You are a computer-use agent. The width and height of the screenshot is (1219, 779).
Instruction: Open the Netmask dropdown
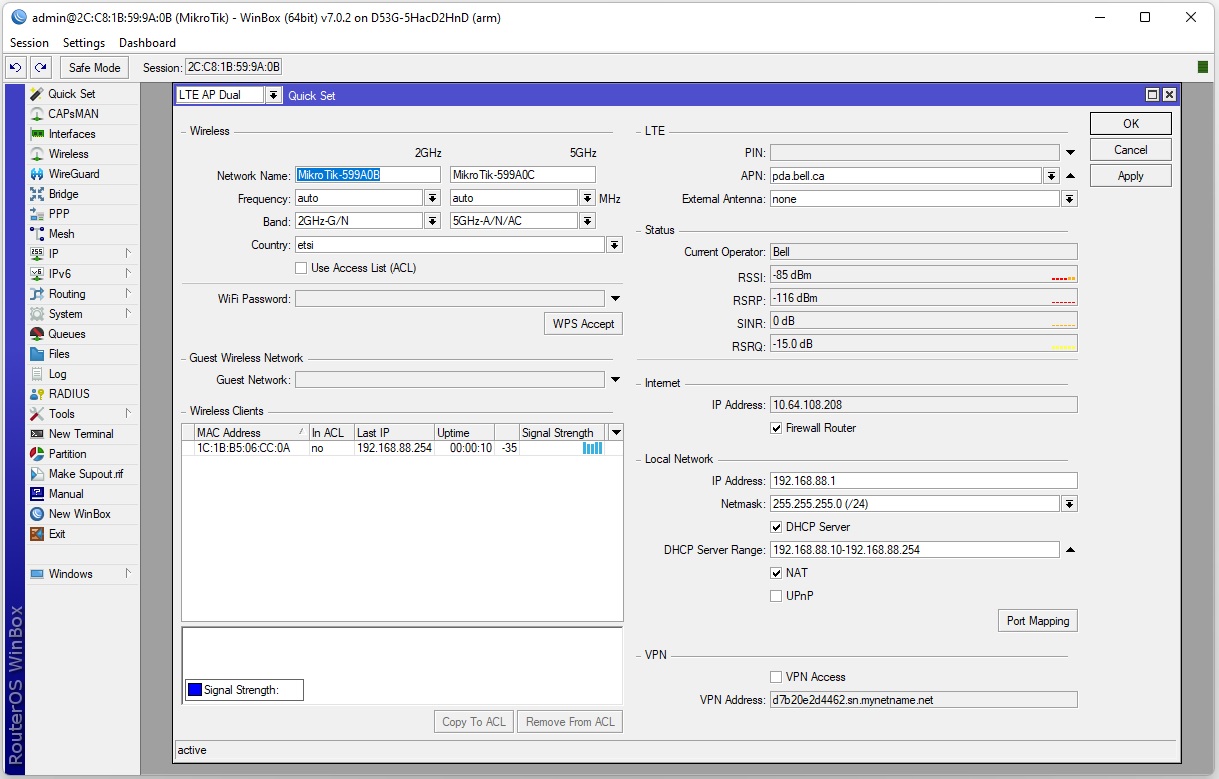pos(1069,504)
